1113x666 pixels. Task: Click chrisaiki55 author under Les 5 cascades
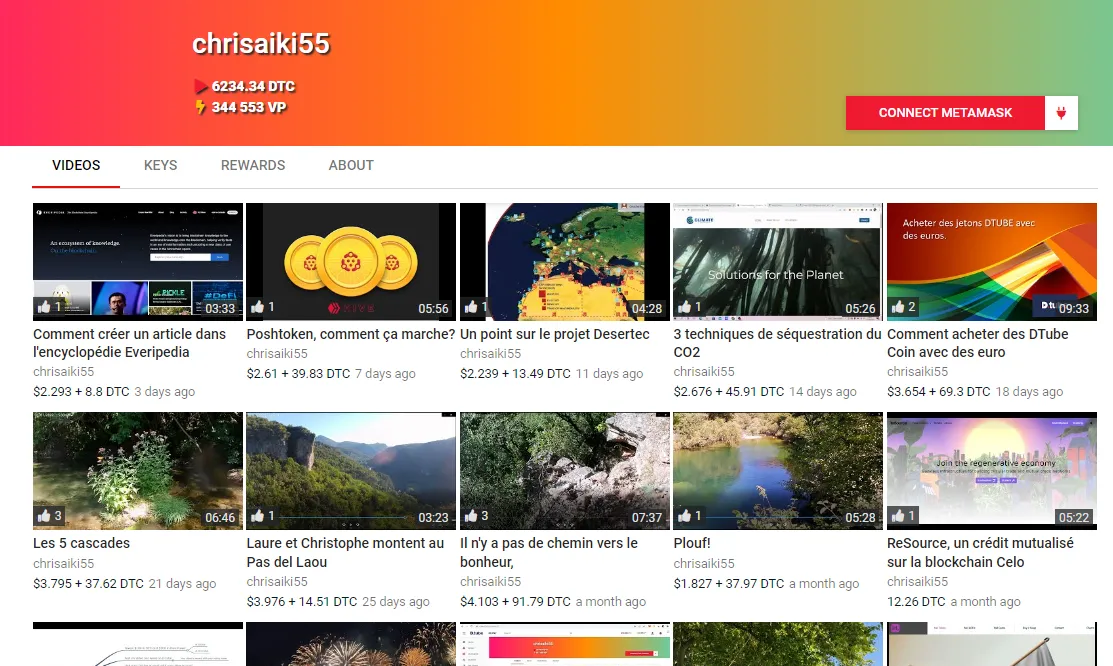point(64,563)
